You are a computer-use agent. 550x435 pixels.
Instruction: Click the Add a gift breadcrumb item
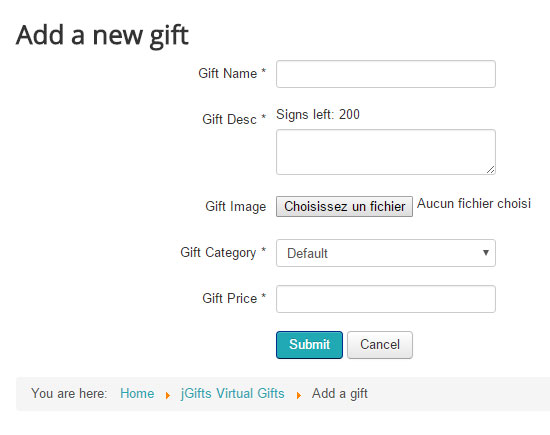[x=340, y=394]
